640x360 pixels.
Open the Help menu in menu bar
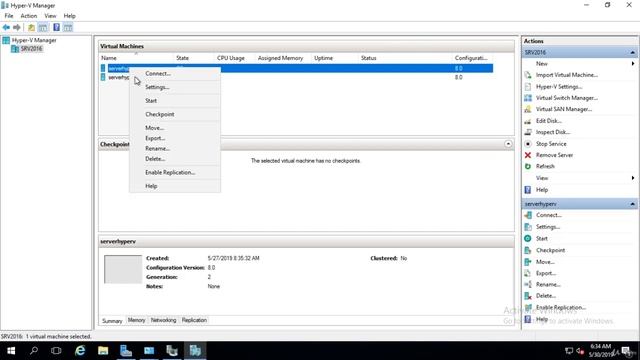[x=69, y=16]
